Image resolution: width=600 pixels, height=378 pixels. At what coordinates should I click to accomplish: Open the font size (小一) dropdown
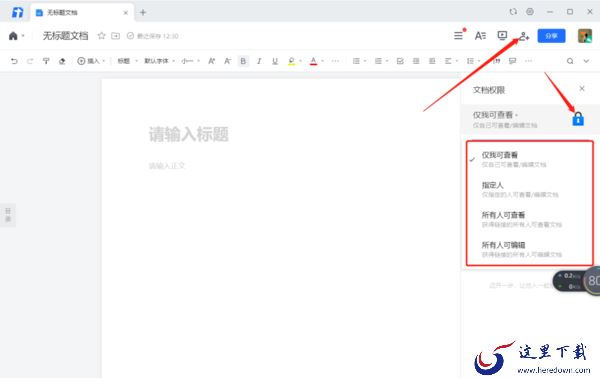[191, 61]
